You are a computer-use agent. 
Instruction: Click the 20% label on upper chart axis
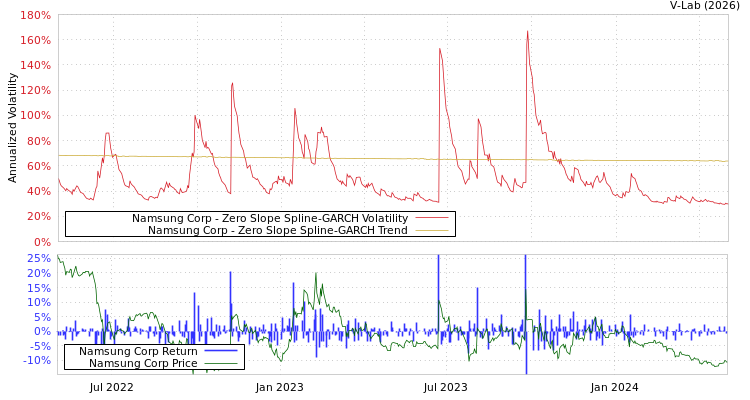[x=38, y=217]
